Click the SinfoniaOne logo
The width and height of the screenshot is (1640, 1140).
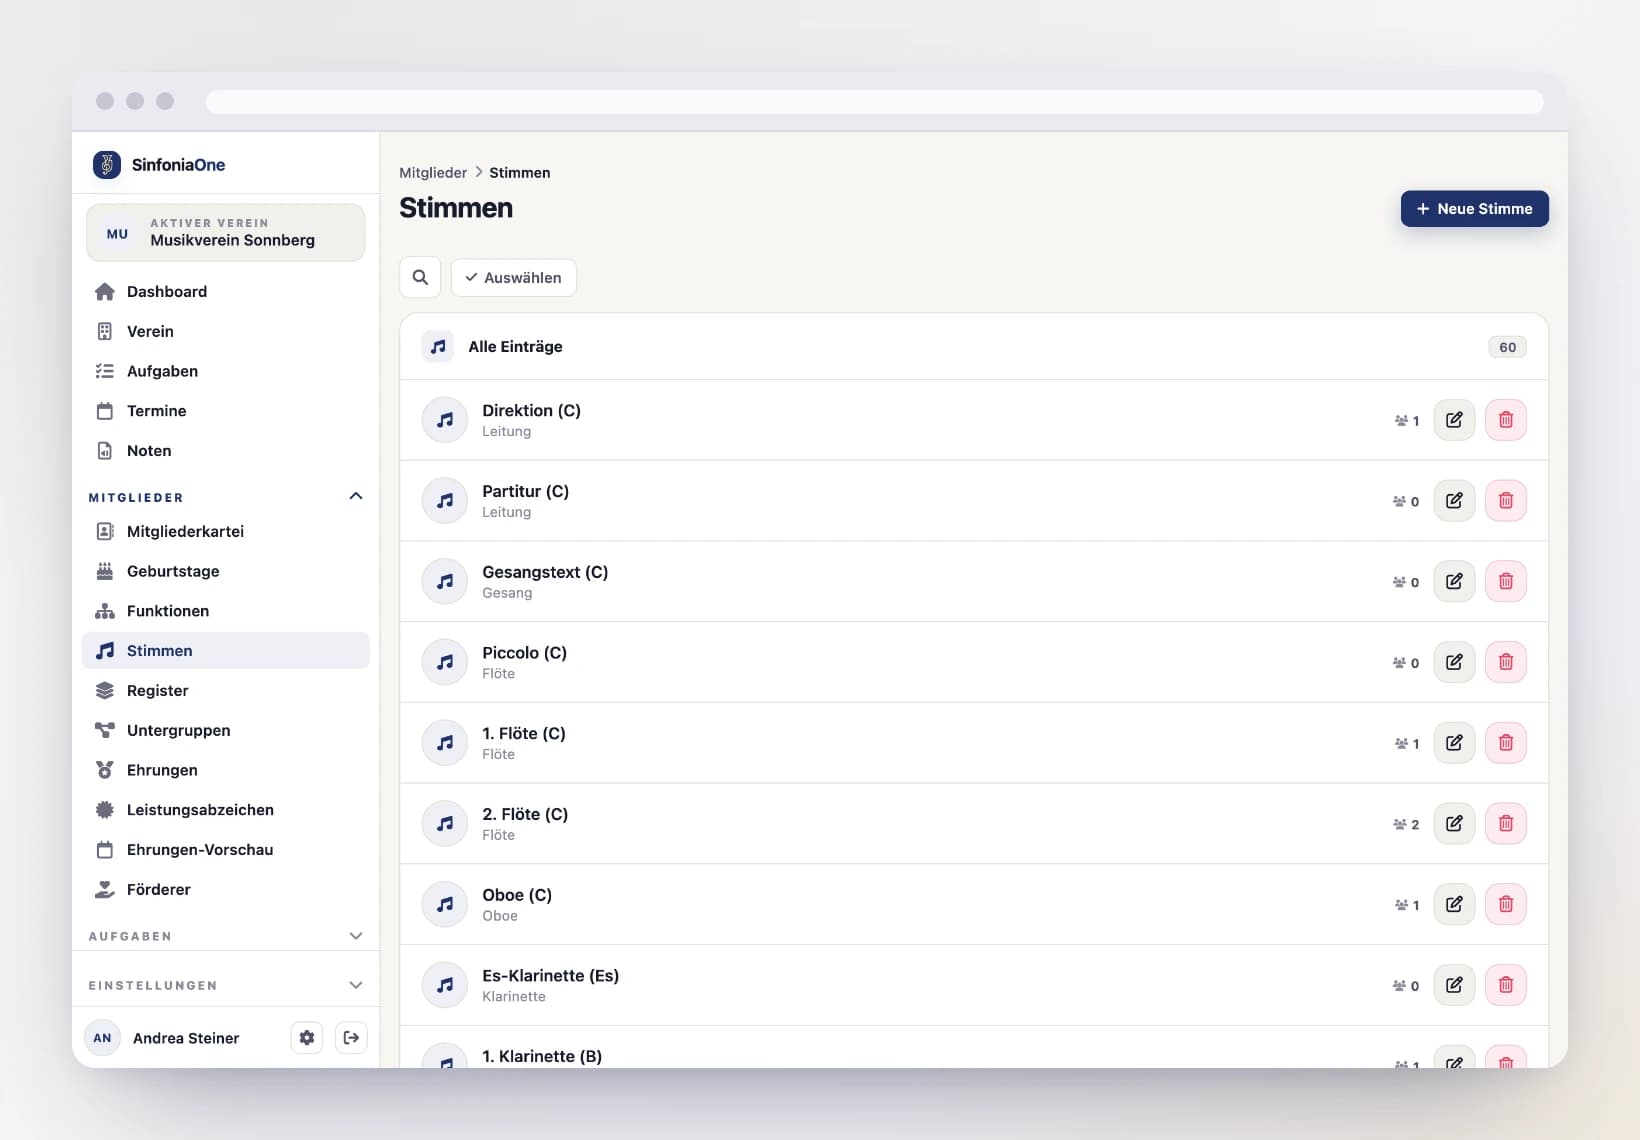pyautogui.click(x=160, y=165)
